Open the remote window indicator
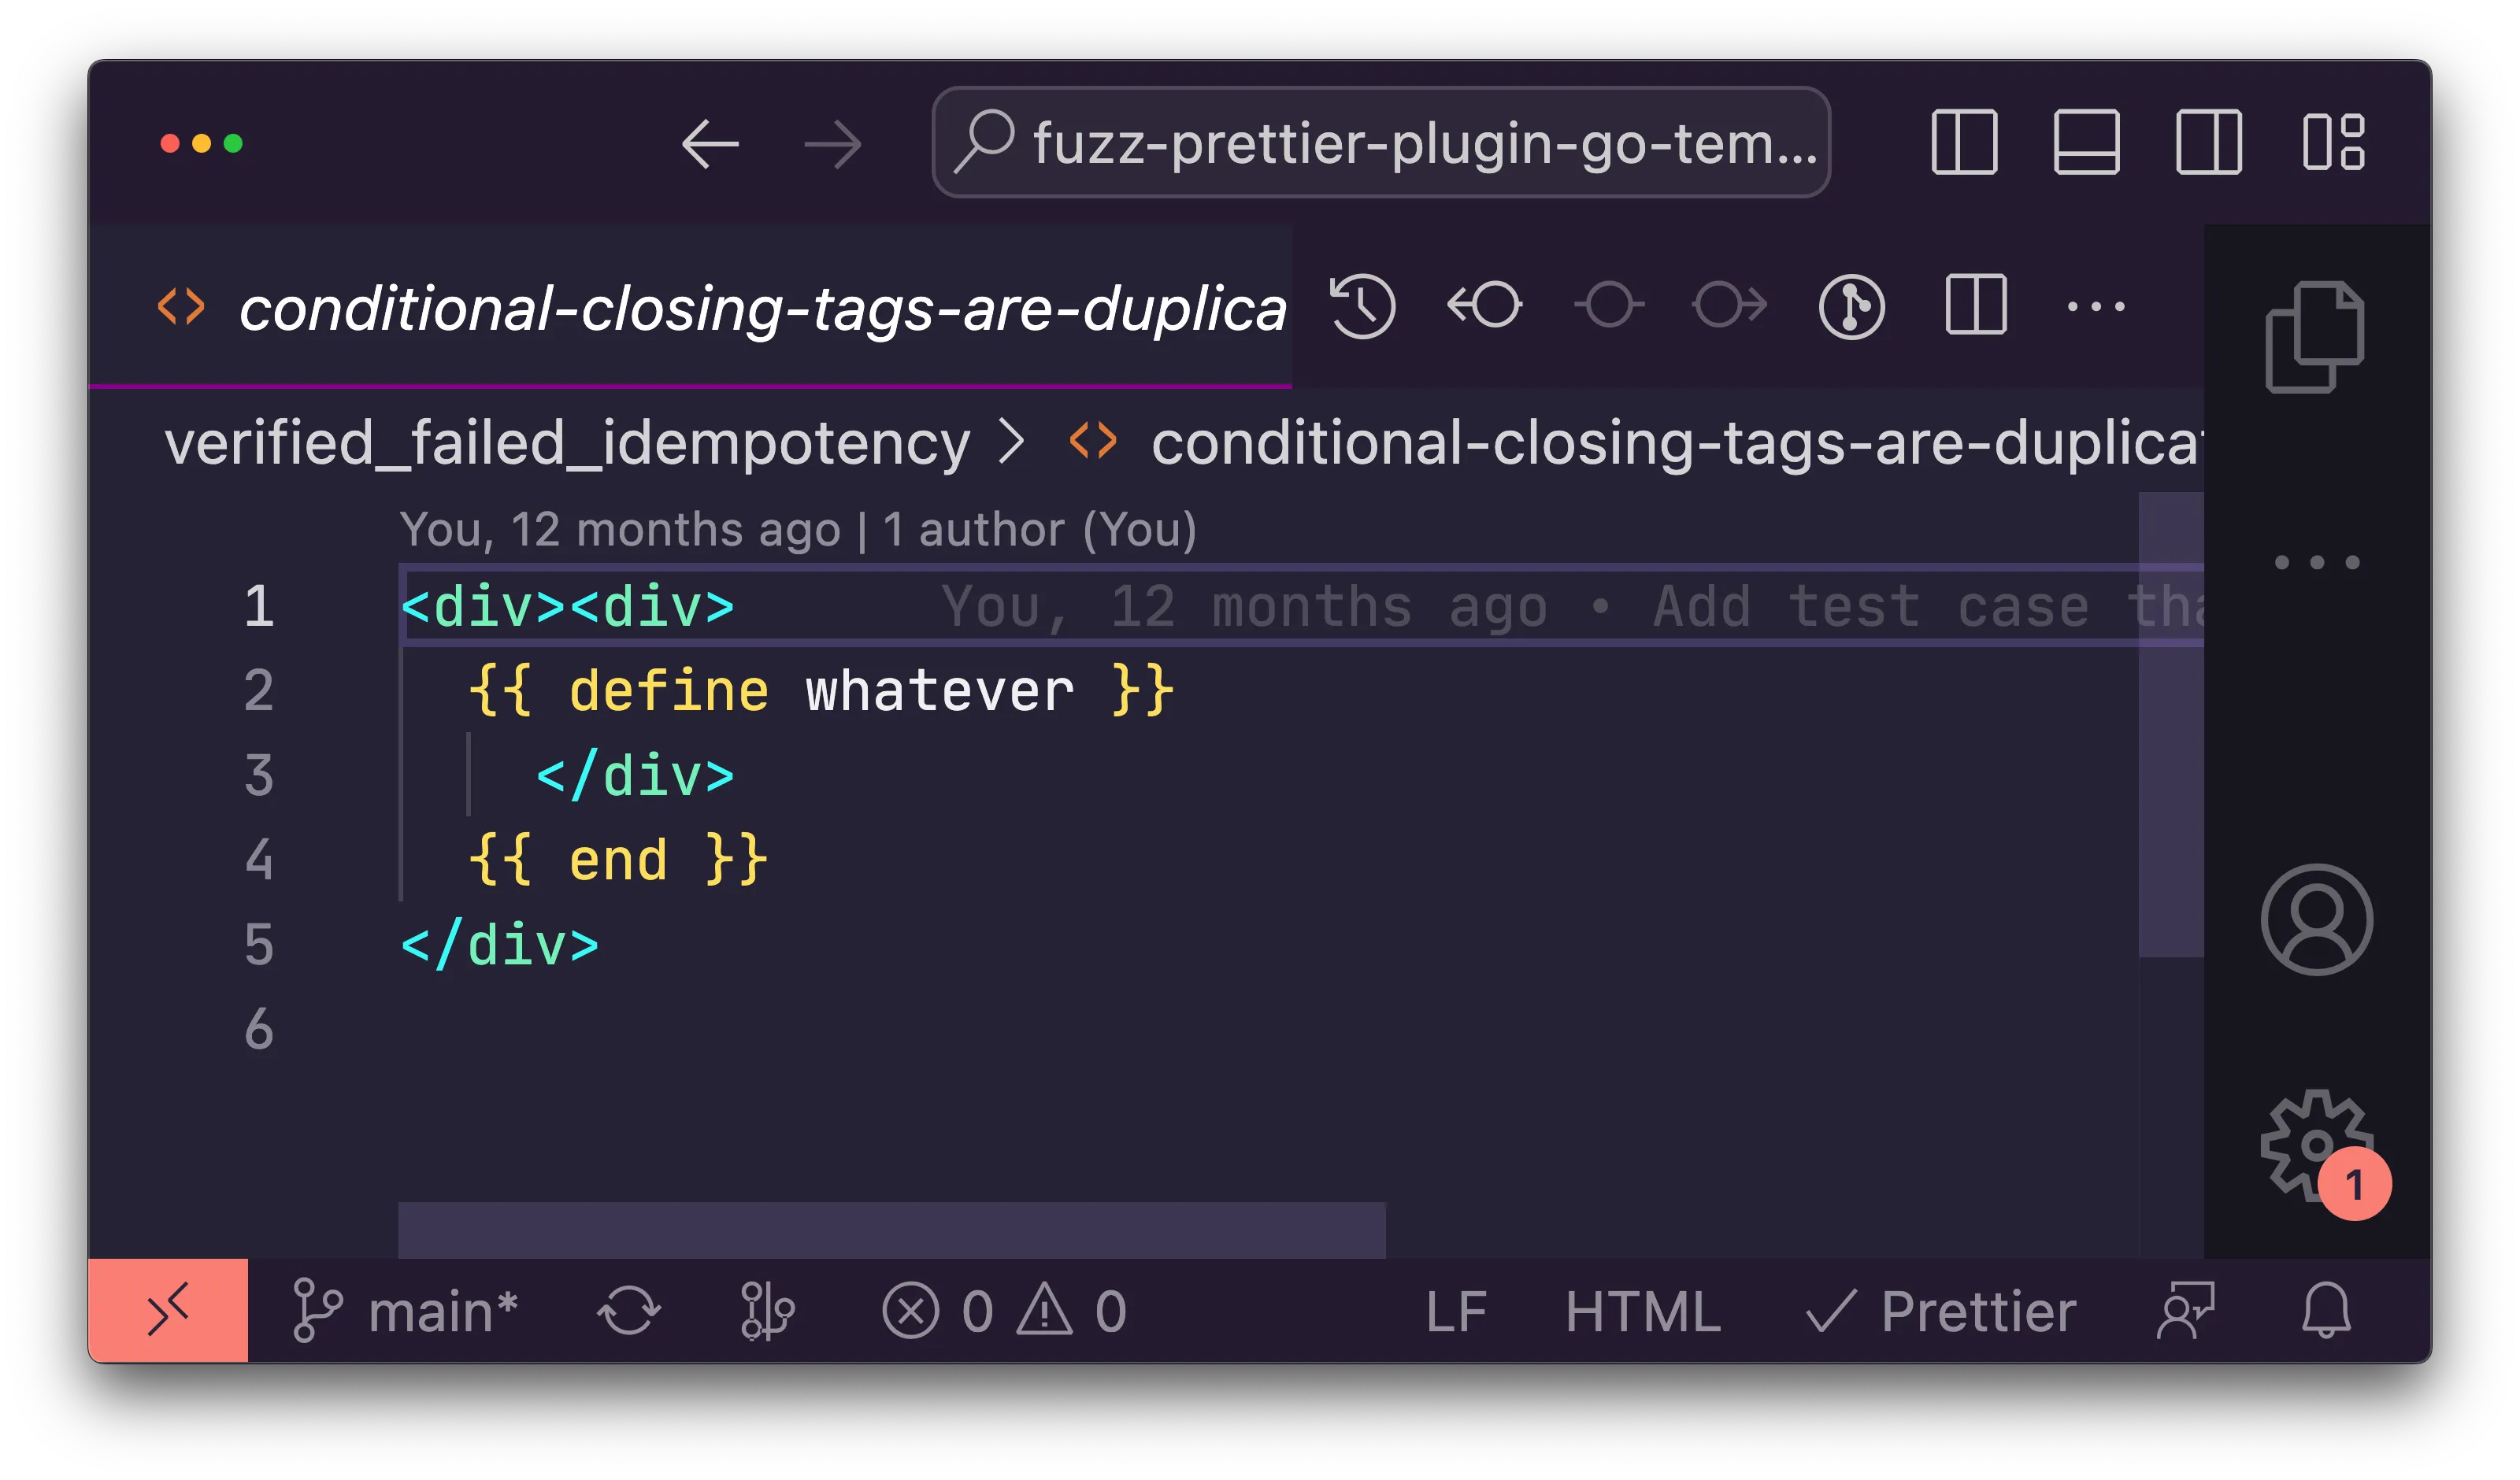The width and height of the screenshot is (2520, 1480). [x=168, y=1310]
